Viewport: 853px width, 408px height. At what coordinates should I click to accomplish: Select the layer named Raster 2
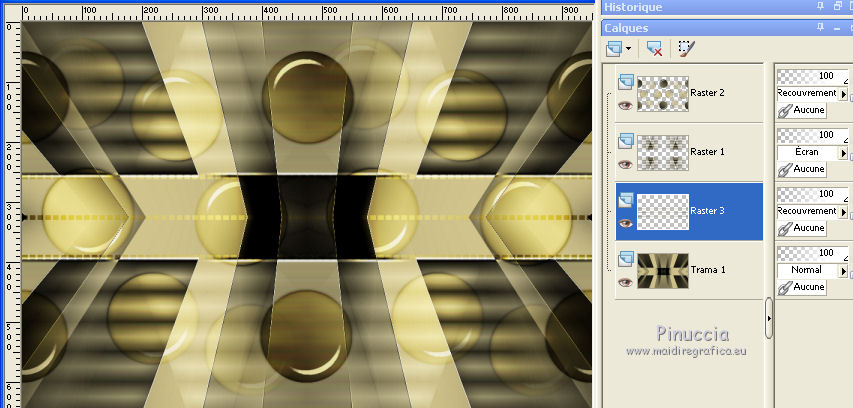707,93
